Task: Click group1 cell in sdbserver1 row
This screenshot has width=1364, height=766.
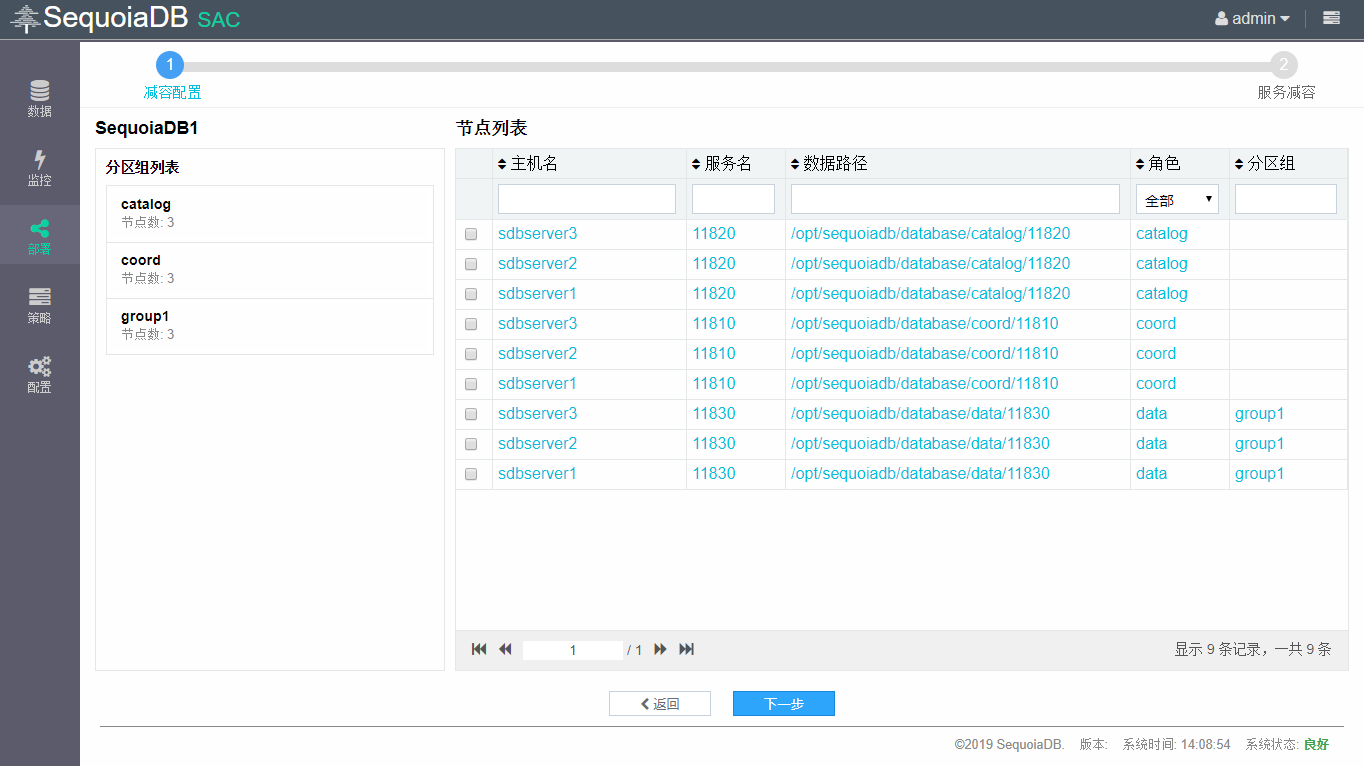Action: pyautogui.click(x=1259, y=474)
